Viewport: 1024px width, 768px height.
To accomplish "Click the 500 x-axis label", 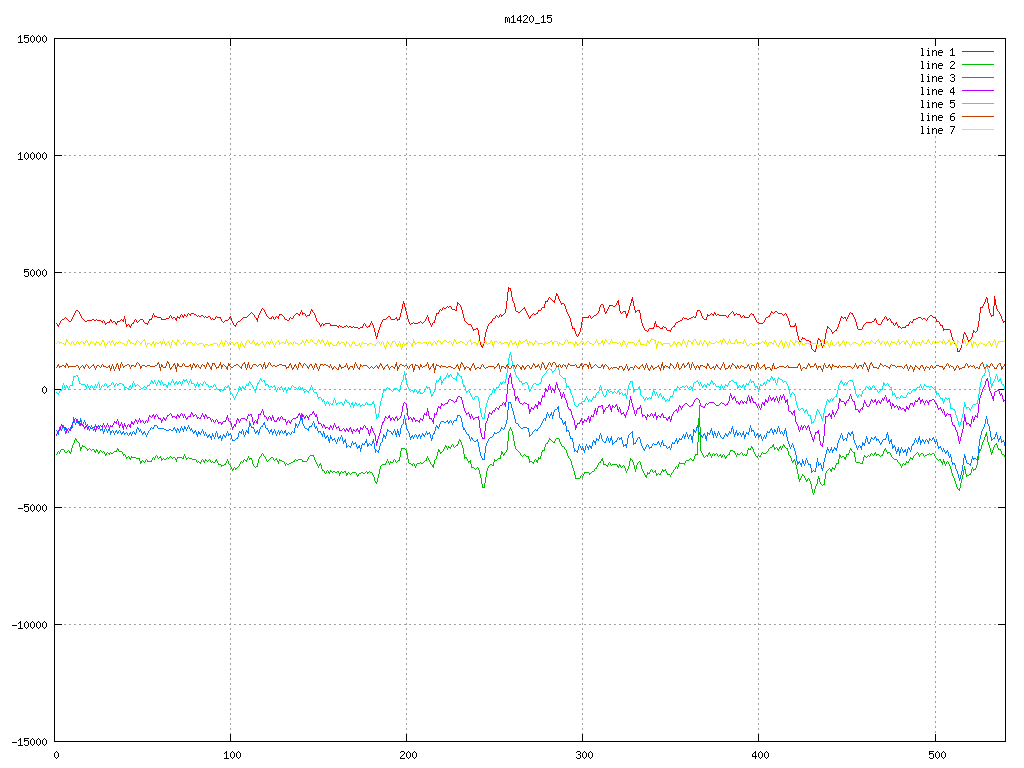I will tap(937, 756).
